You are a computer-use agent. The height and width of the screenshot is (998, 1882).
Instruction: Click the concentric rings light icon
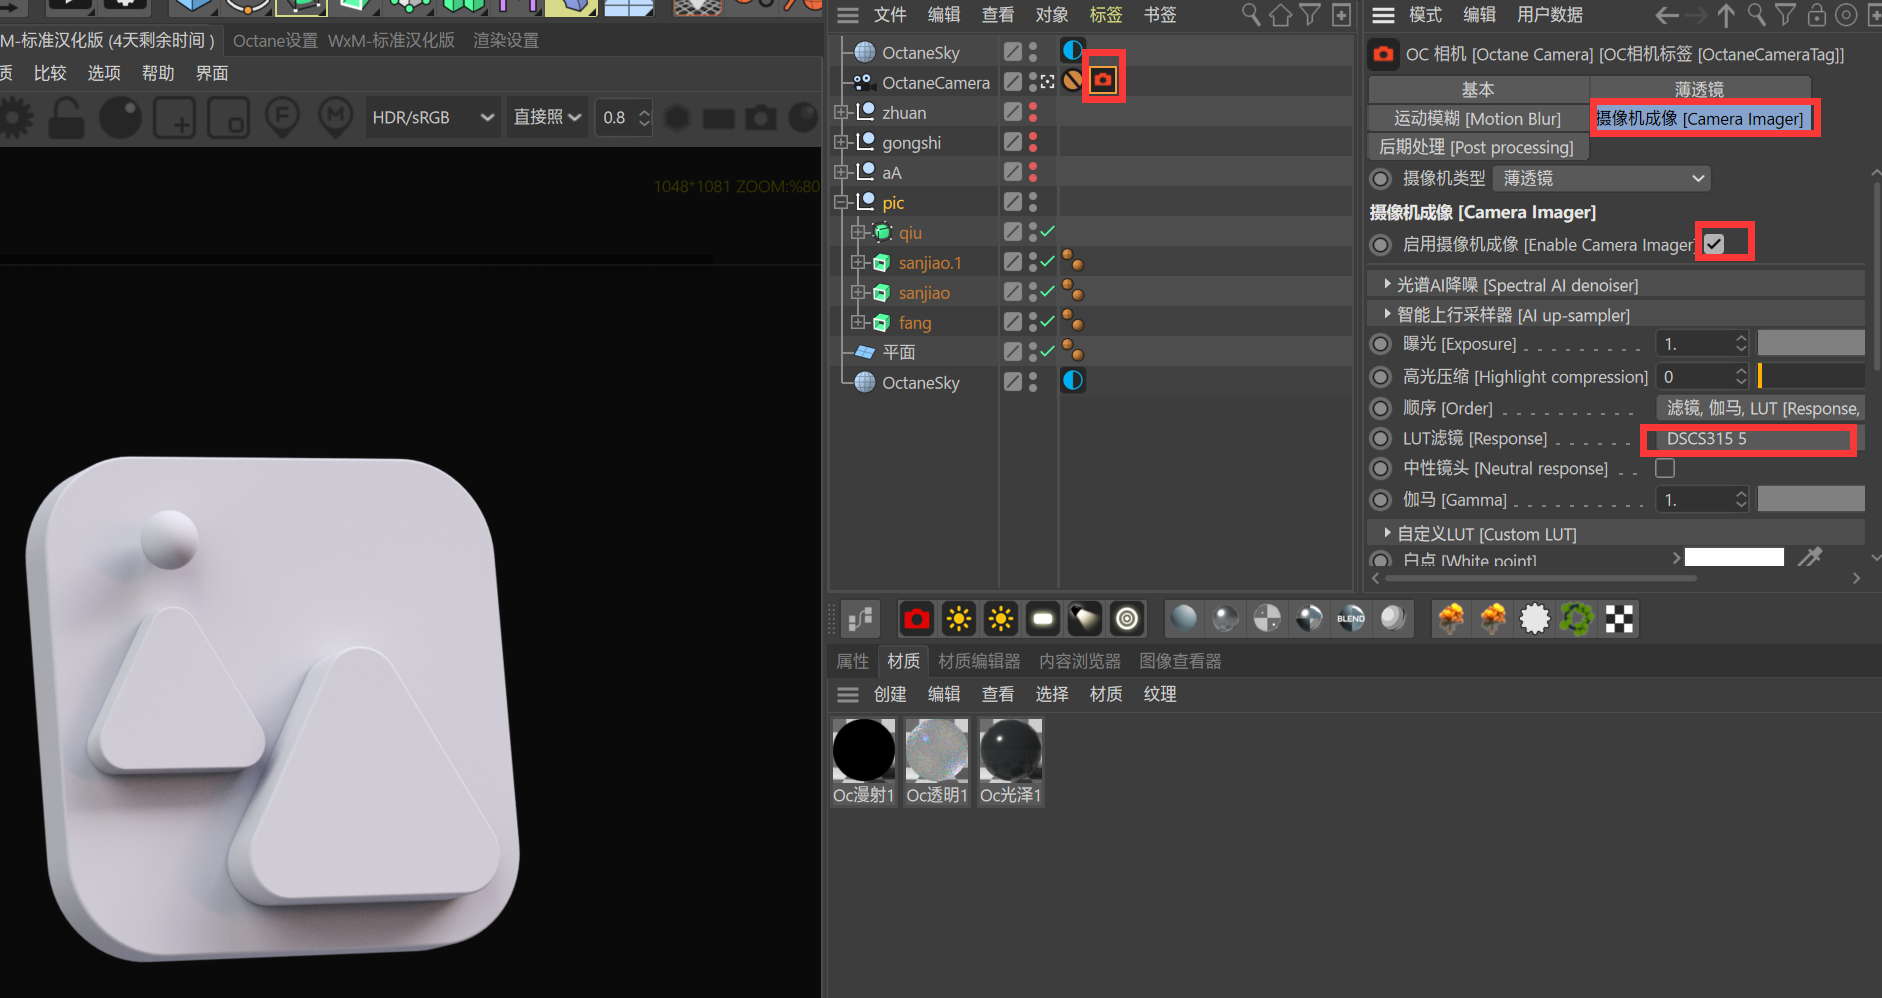point(1127,619)
